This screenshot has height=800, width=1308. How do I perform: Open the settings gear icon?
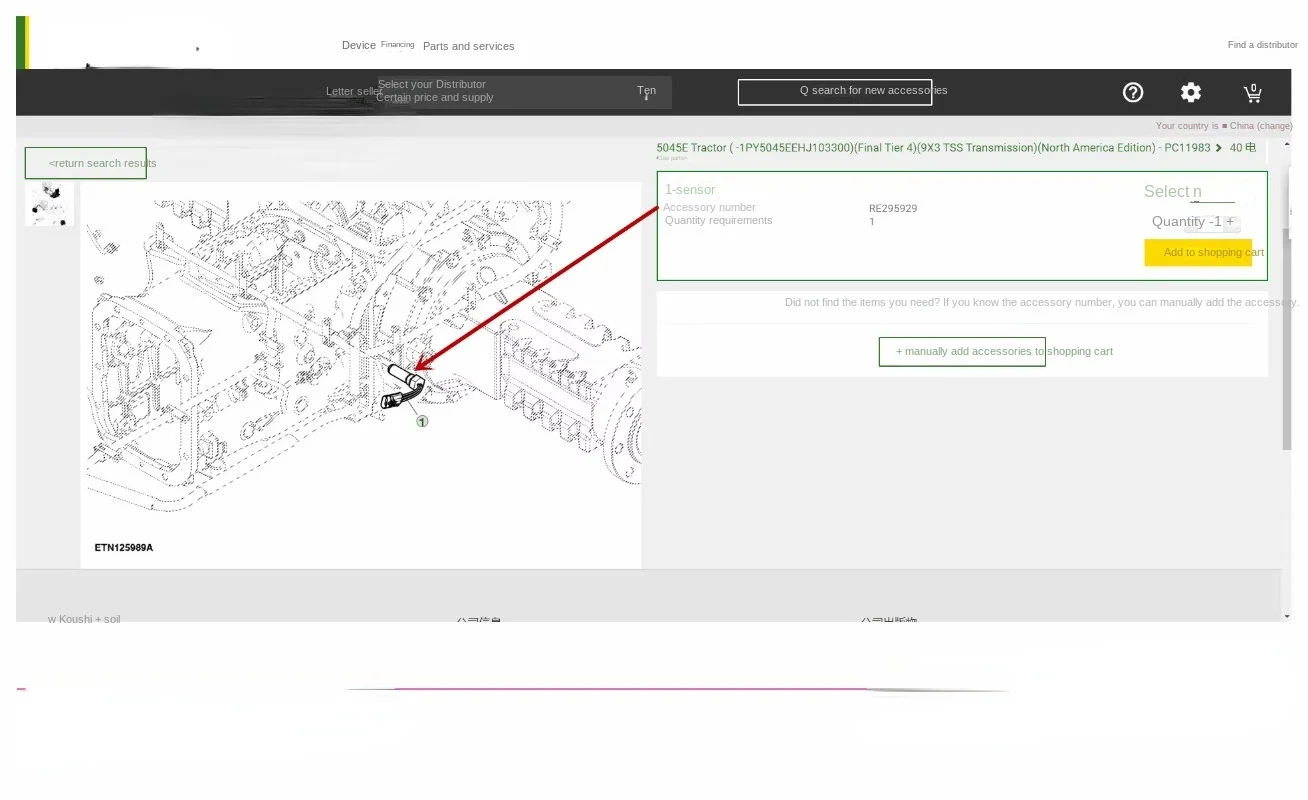1191,92
